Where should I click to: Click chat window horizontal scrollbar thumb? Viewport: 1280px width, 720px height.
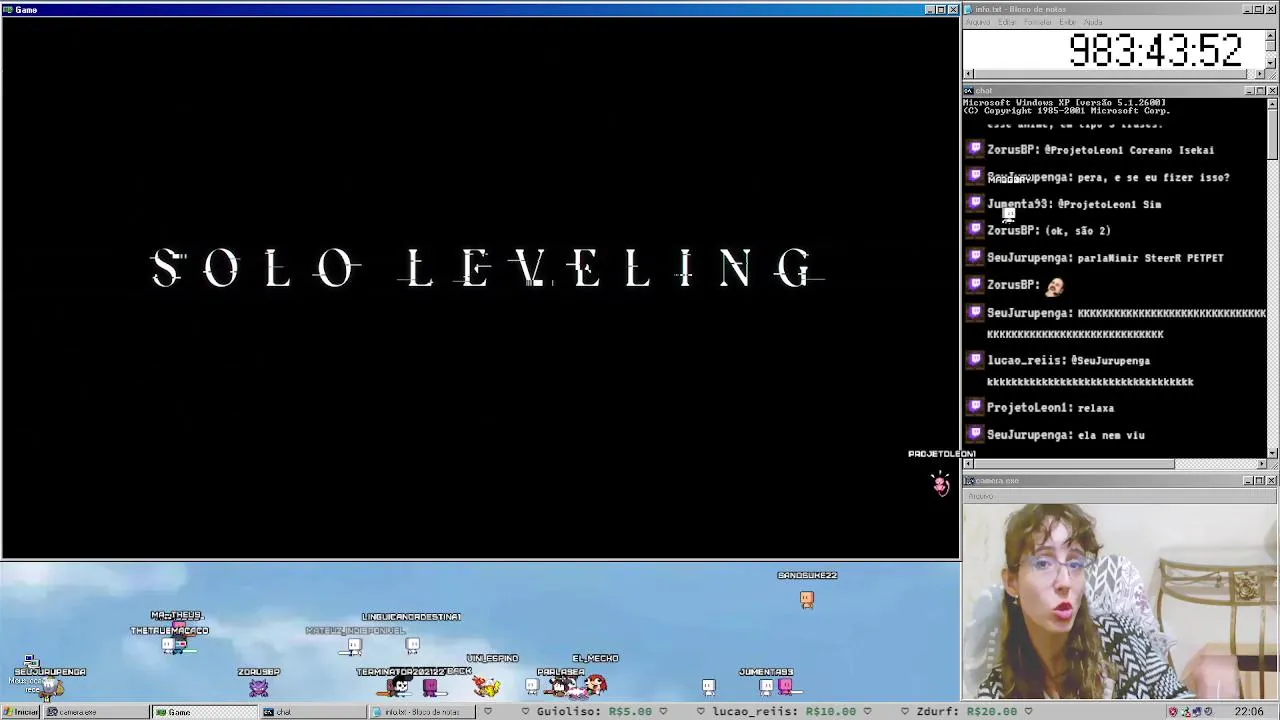[1074, 464]
